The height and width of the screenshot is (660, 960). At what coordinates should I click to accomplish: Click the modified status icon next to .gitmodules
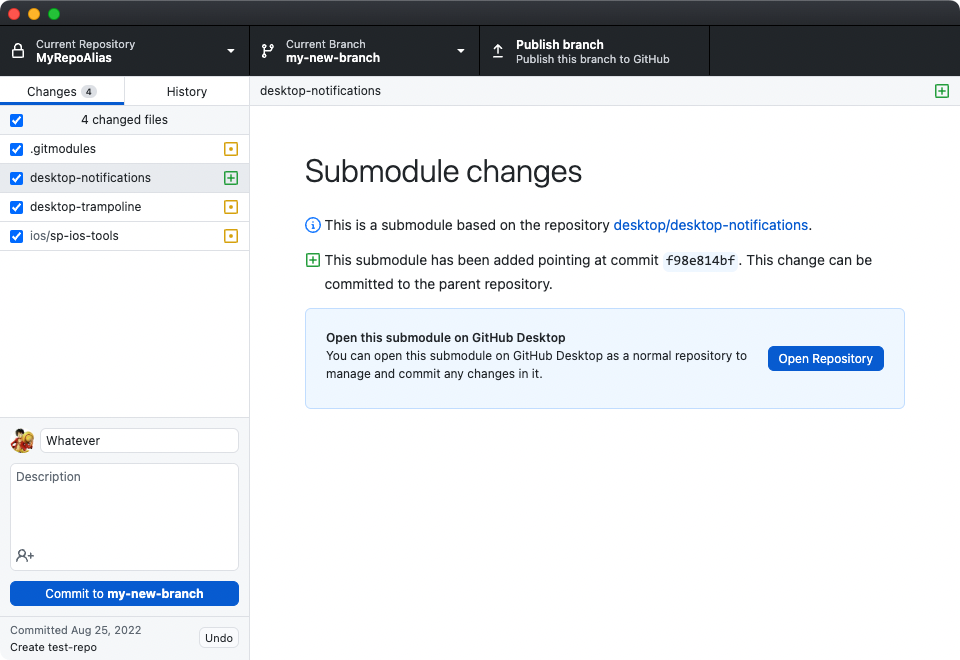(230, 149)
